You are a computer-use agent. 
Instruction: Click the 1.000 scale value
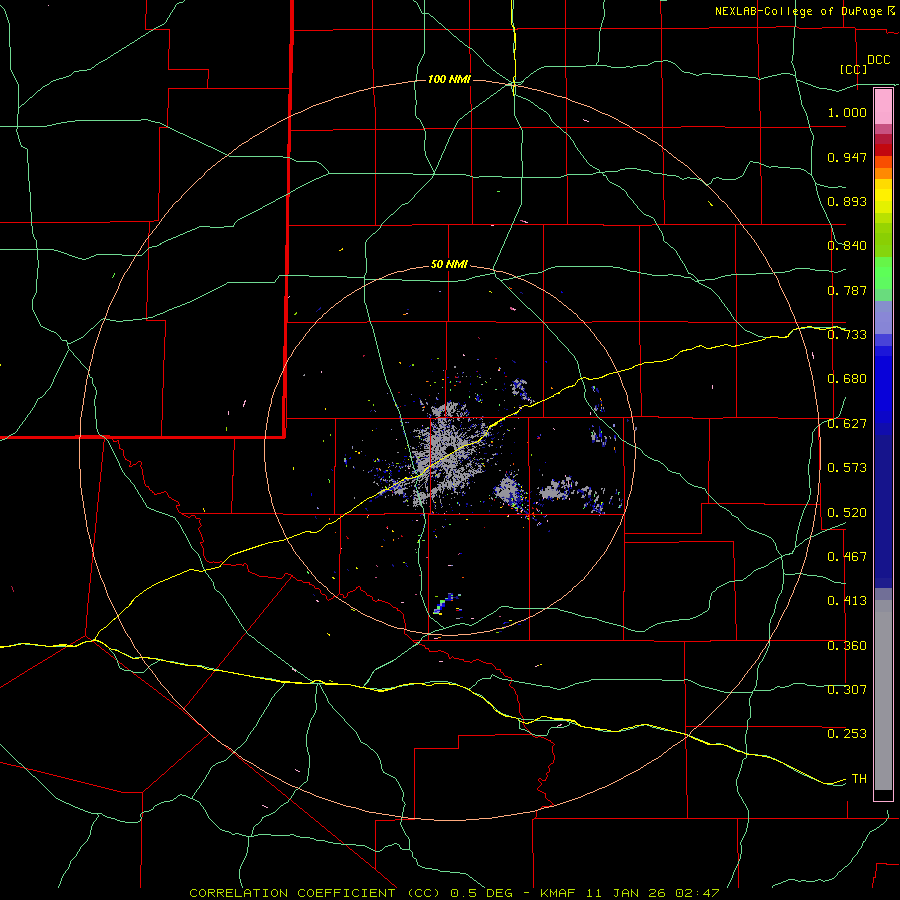(847, 112)
